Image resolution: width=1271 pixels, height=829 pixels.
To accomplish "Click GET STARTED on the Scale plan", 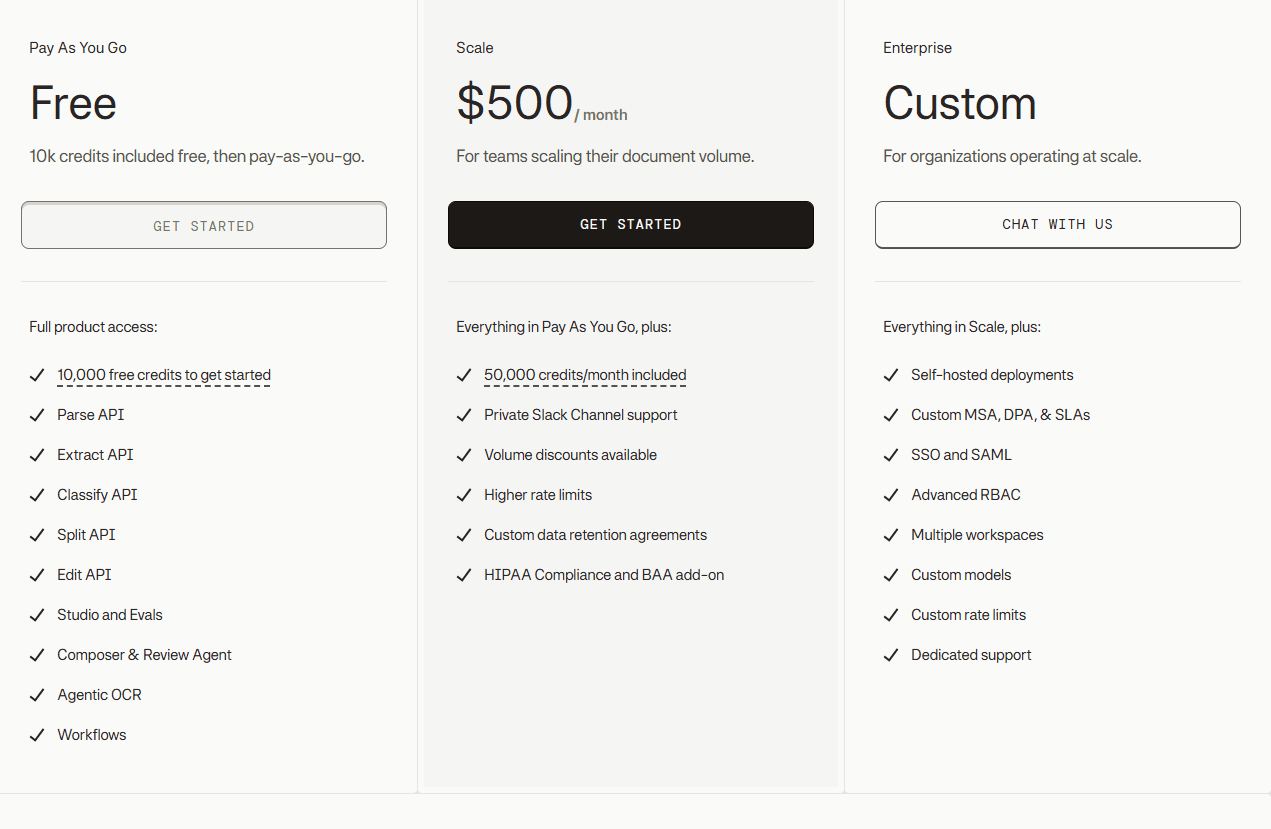I will coord(630,224).
